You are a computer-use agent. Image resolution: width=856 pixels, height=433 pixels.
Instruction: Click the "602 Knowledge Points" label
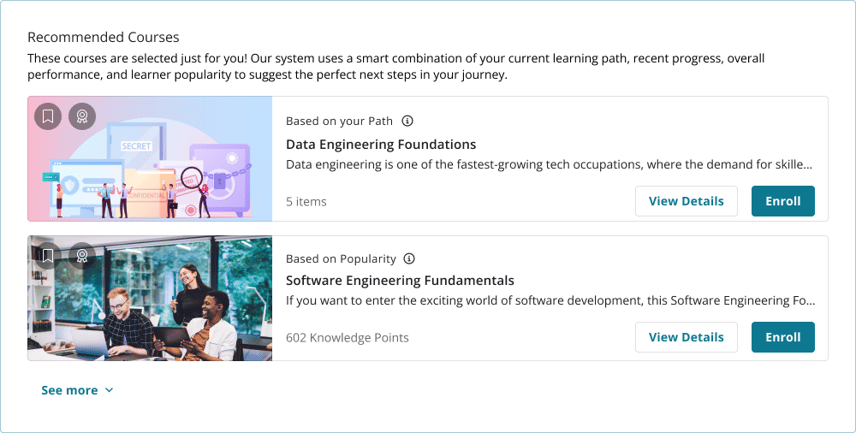[x=347, y=337]
